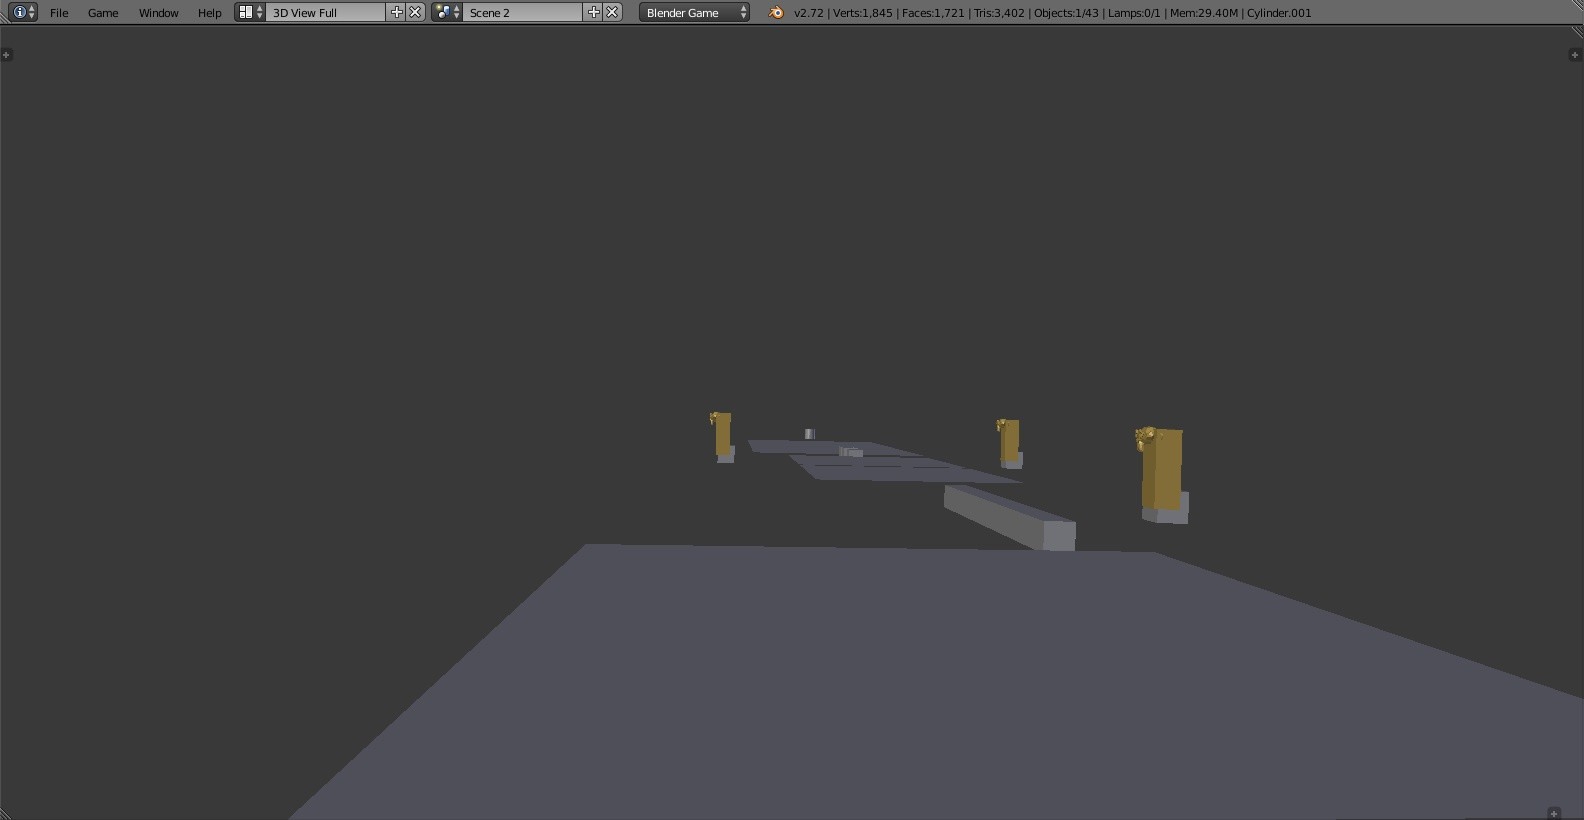
Task: Expand the properties region plus at viewport top-right
Action: 1574,54
